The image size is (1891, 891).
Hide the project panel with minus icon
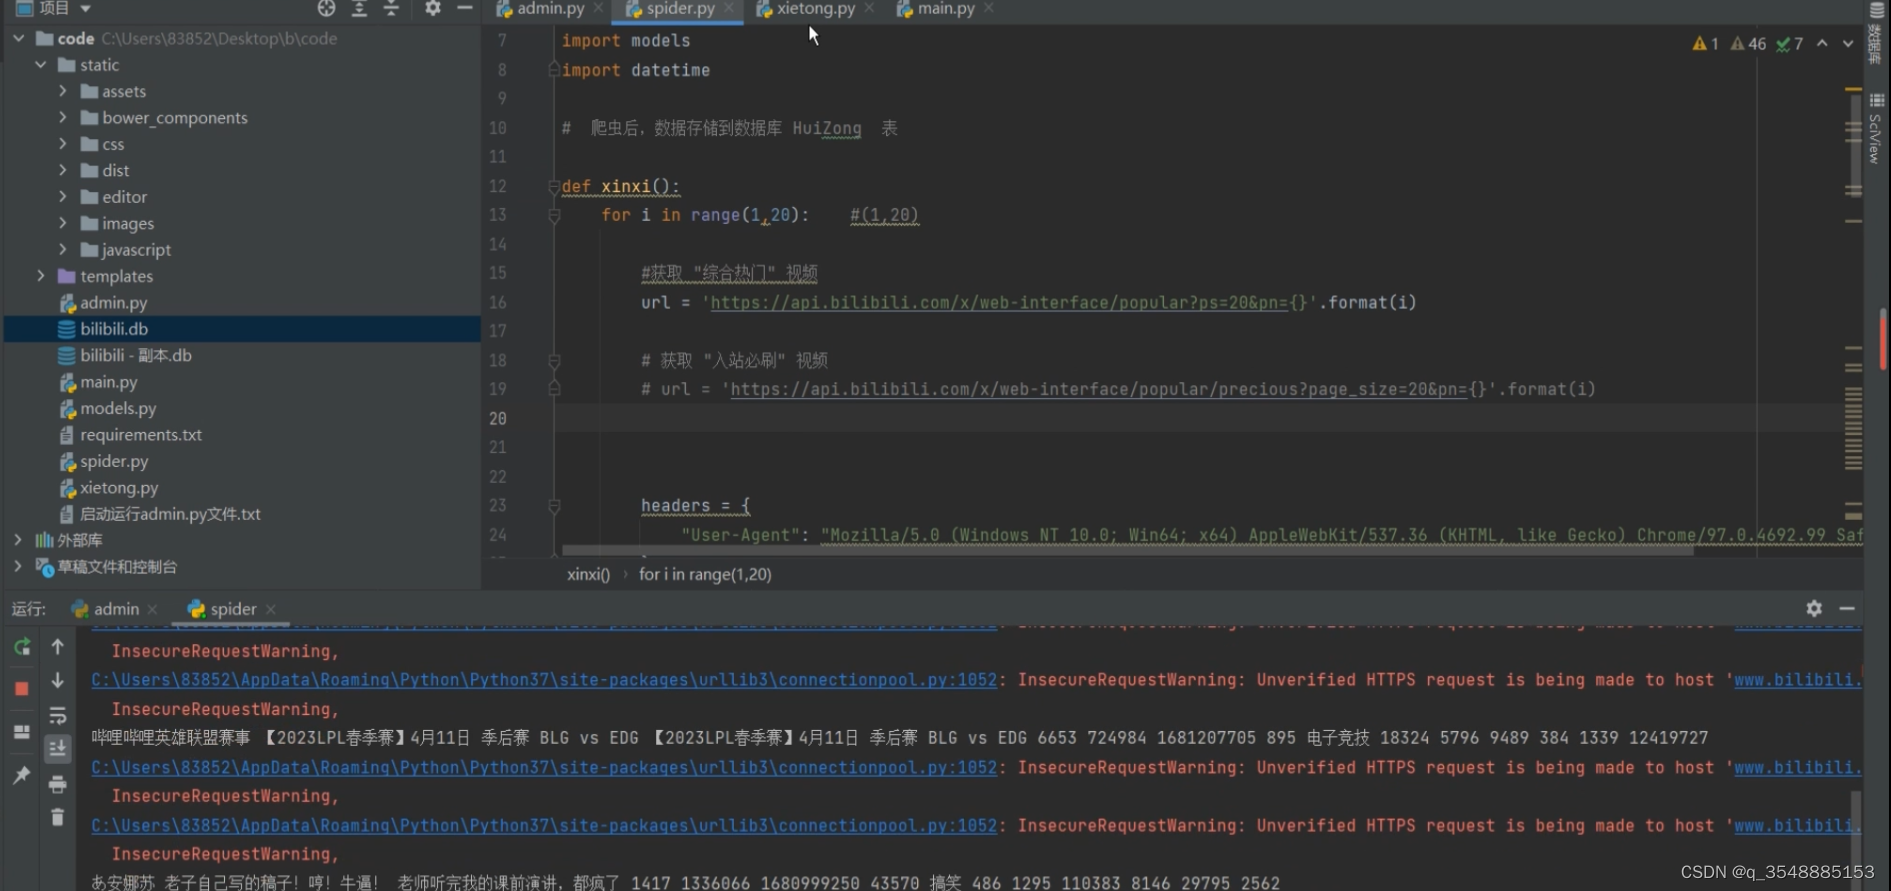(465, 8)
